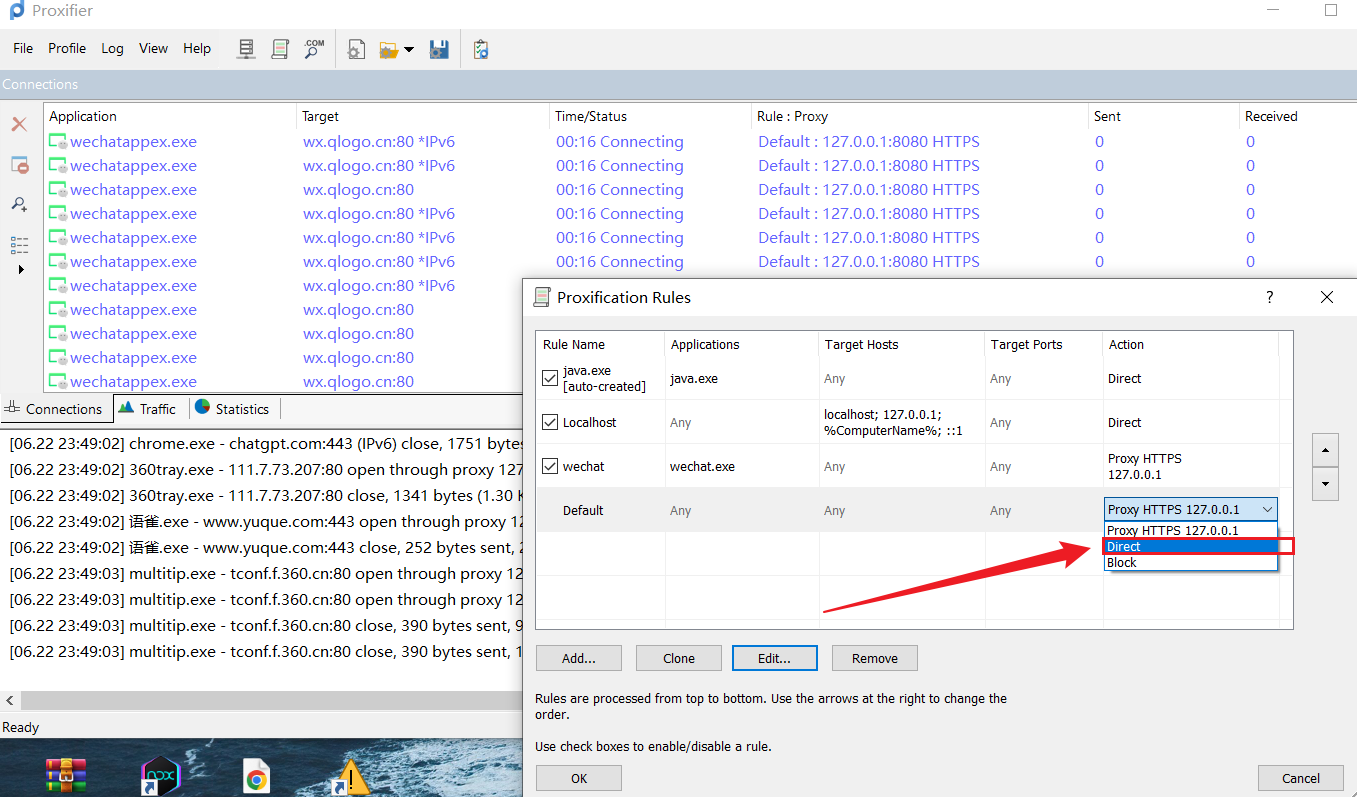
Task: Open the Log menu
Action: [x=112, y=48]
